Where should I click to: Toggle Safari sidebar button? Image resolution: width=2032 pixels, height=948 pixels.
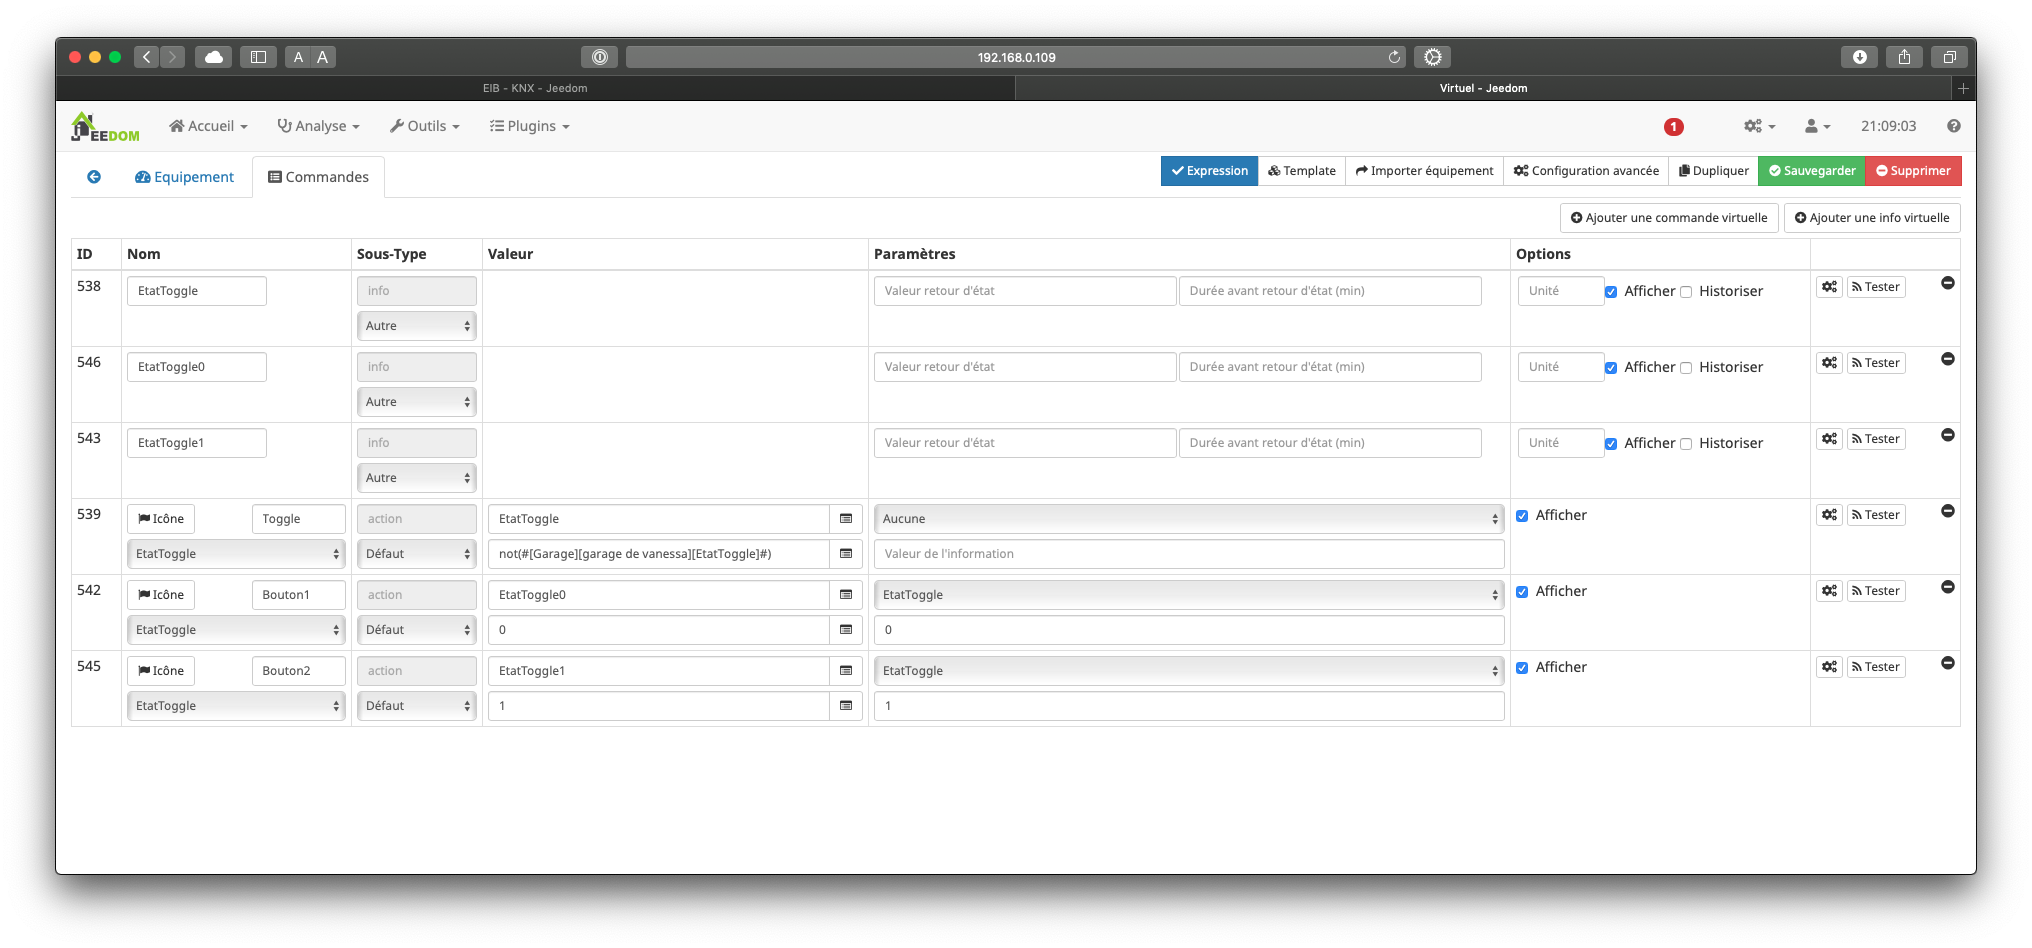258,57
